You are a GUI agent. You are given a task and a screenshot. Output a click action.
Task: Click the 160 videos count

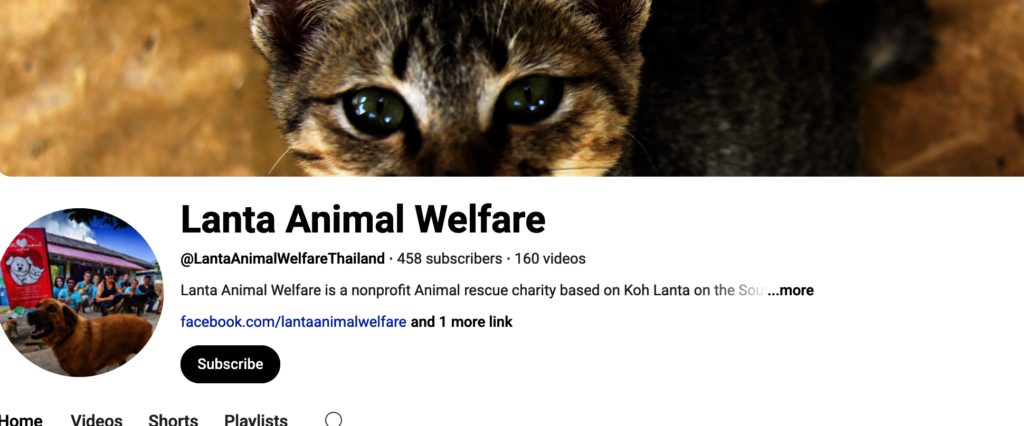(x=550, y=259)
